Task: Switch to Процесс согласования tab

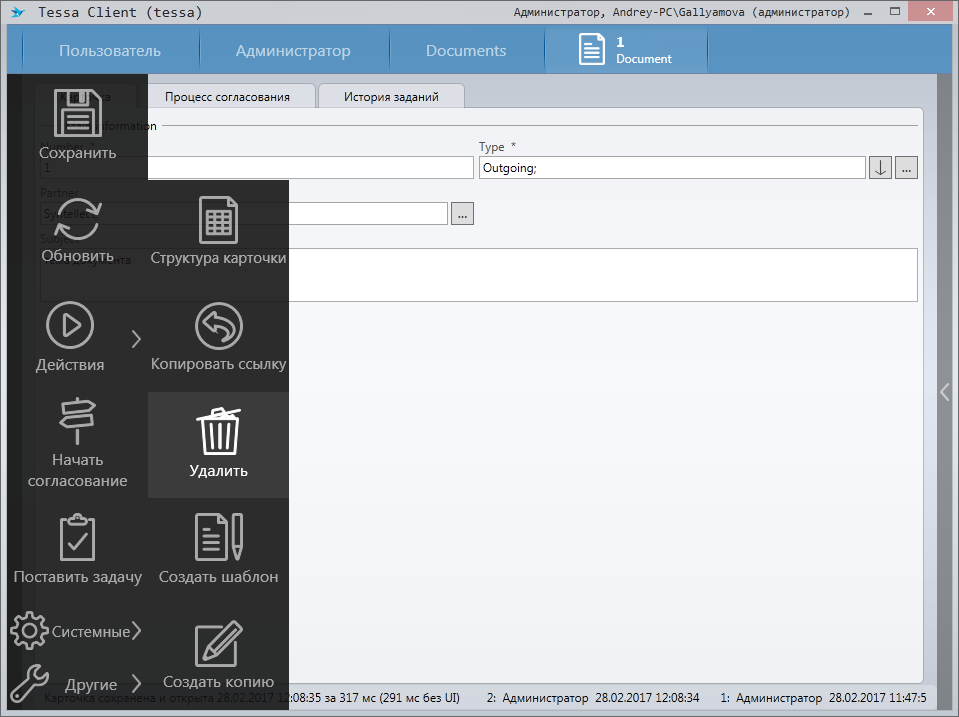Action: tap(227, 97)
